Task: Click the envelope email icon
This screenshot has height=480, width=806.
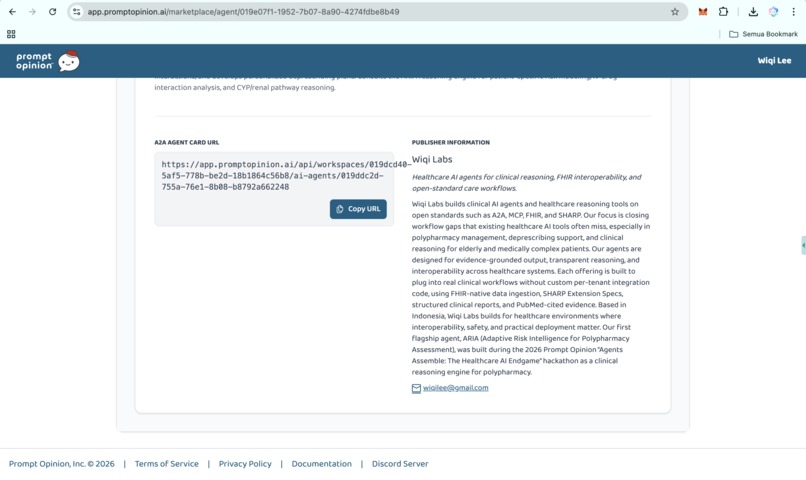Action: pos(416,389)
